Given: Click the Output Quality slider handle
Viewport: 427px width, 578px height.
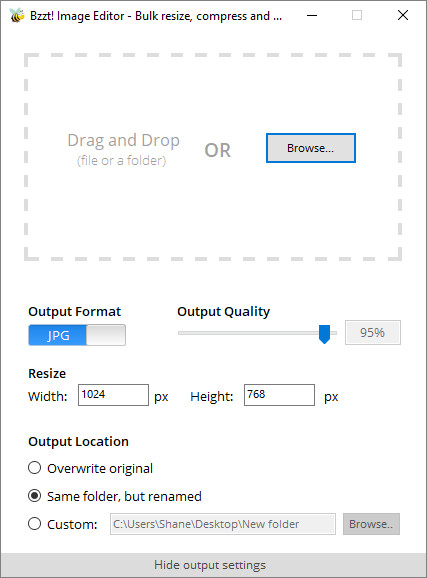Looking at the screenshot, I should [324, 334].
